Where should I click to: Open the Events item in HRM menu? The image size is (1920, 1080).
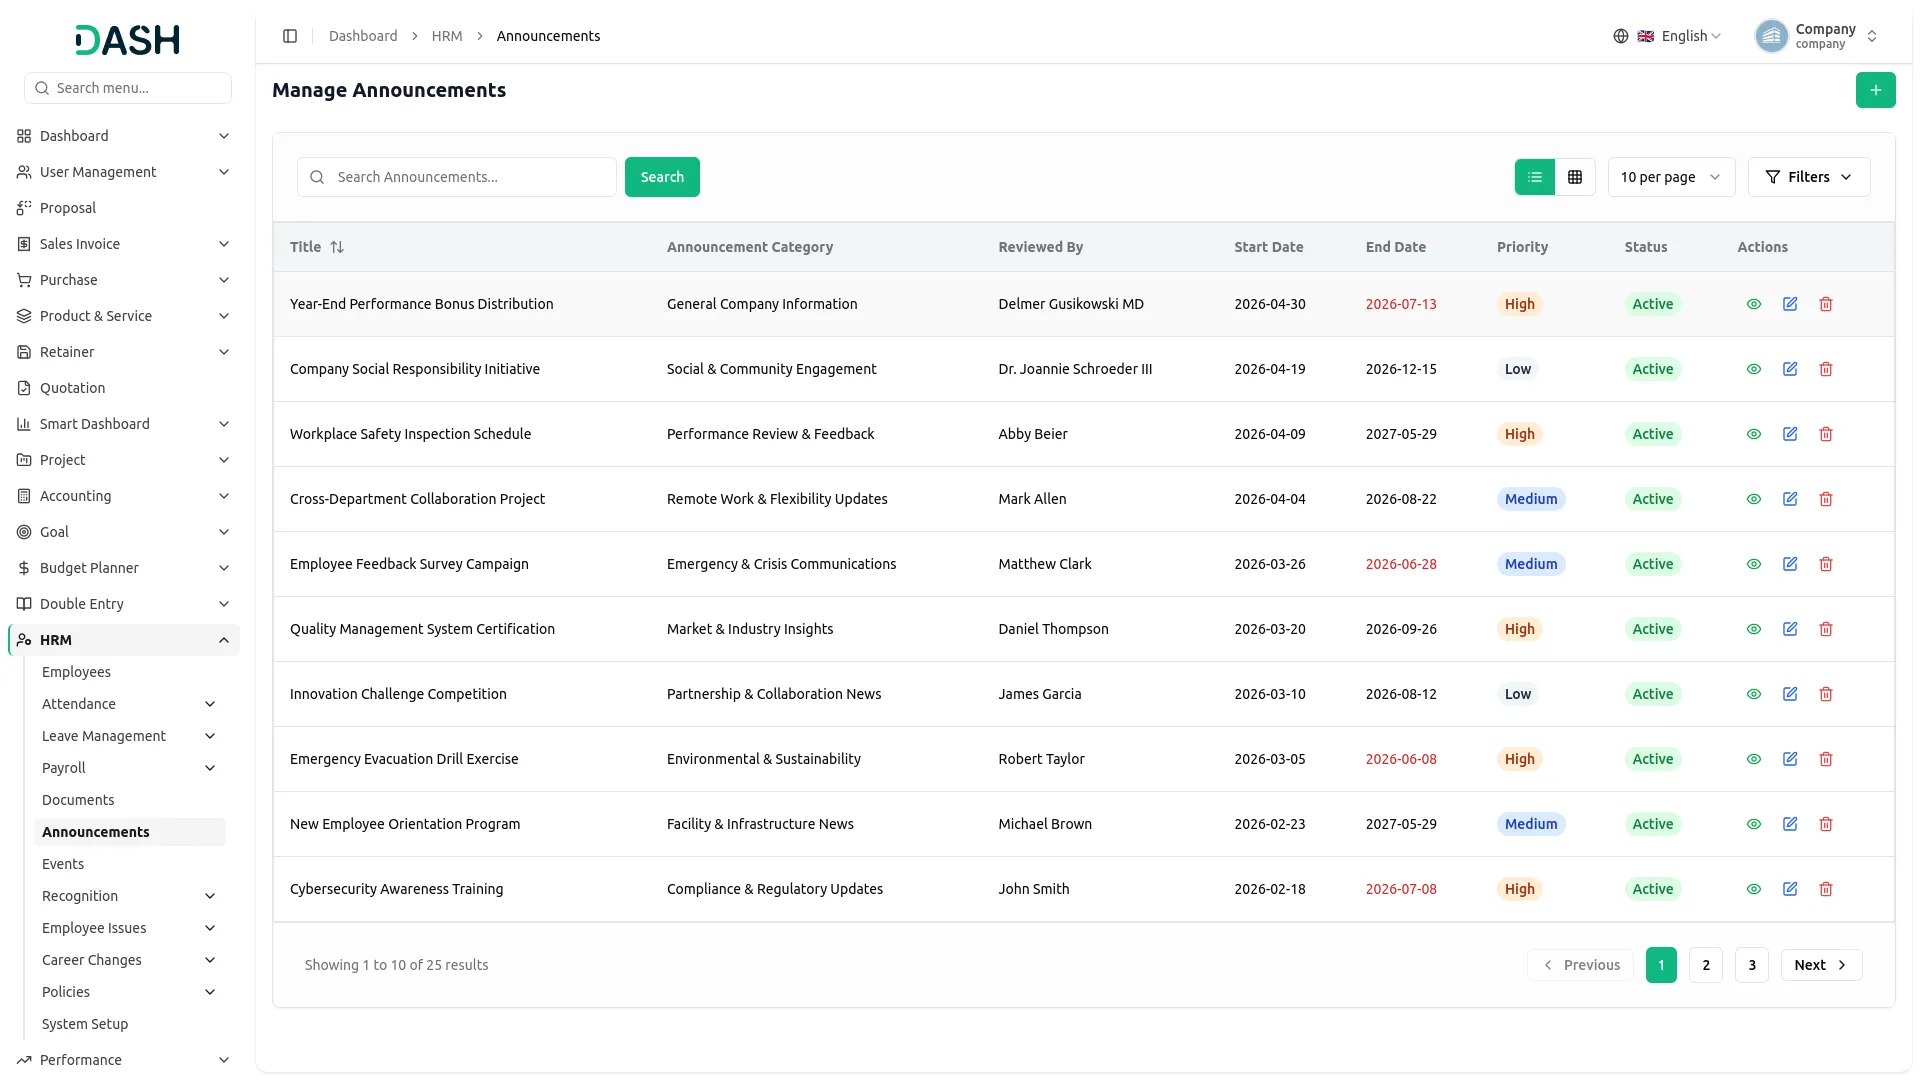[63, 864]
